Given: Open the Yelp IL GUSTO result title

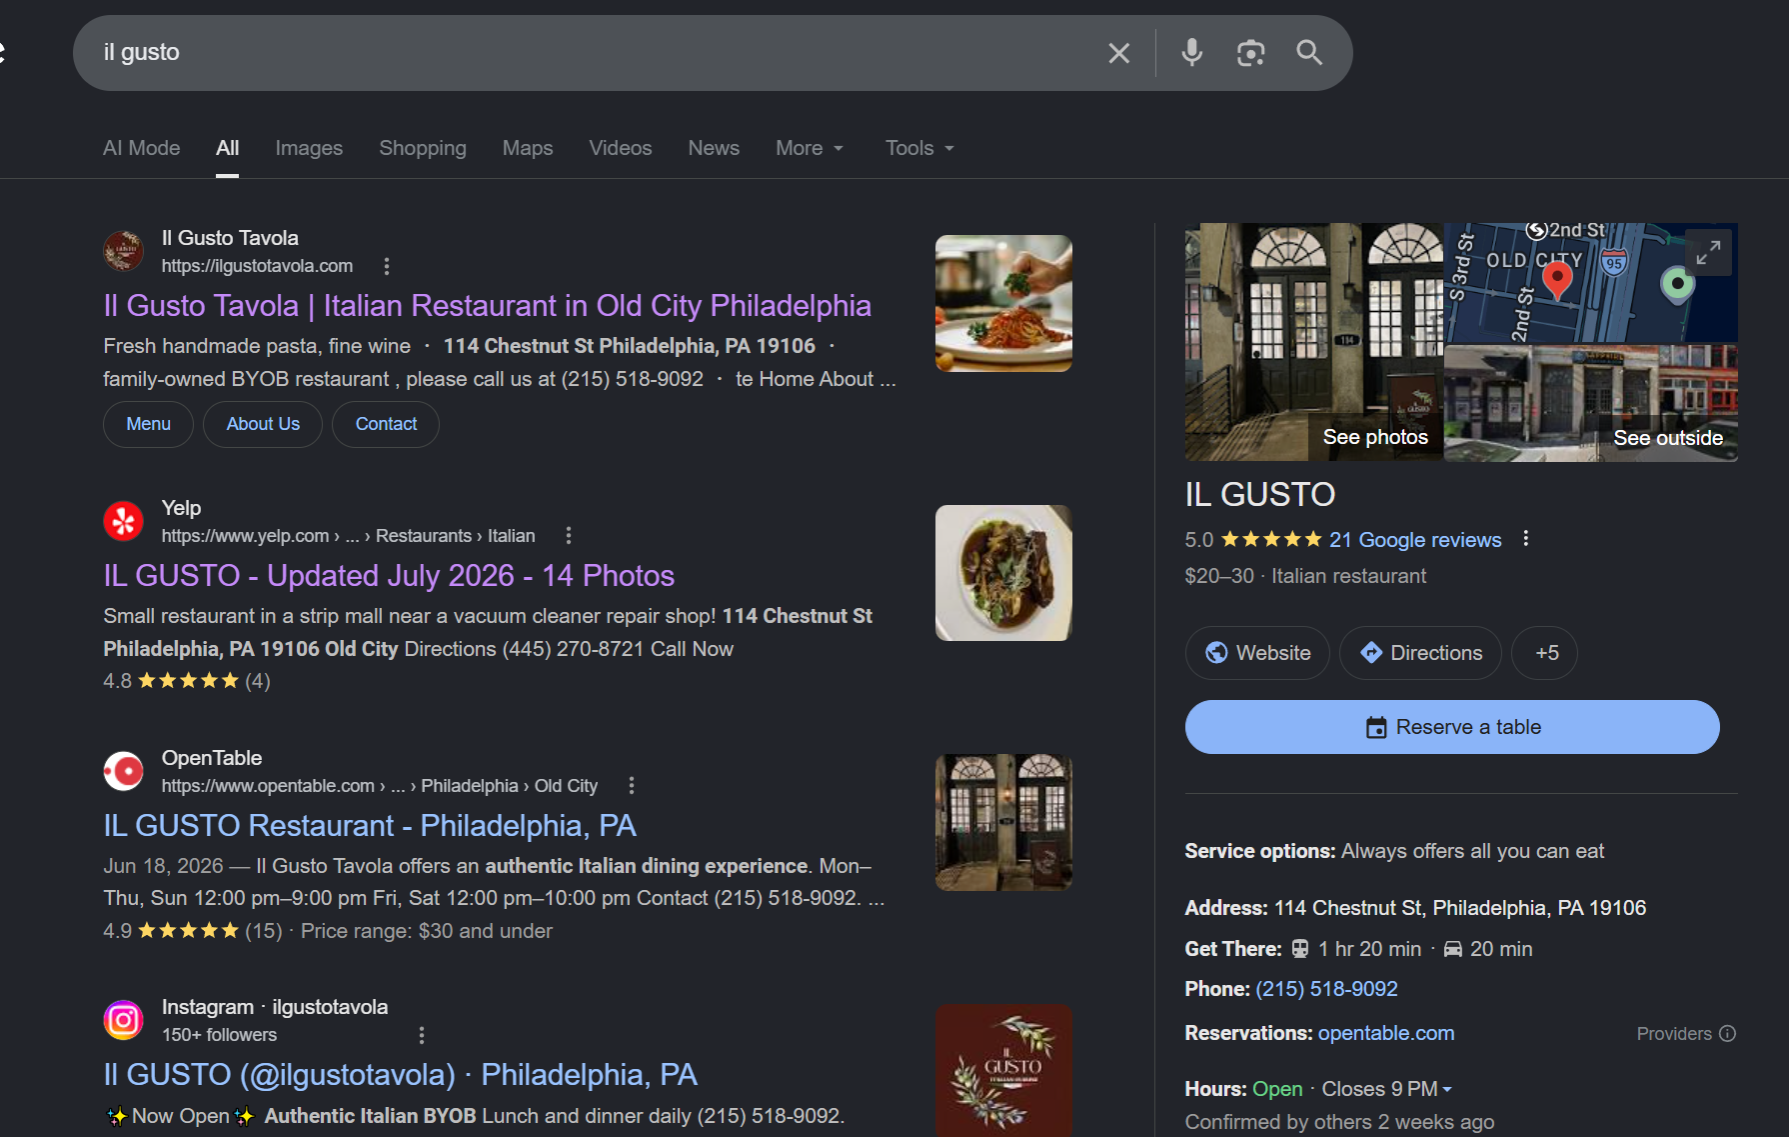Looking at the screenshot, I should [x=389, y=576].
